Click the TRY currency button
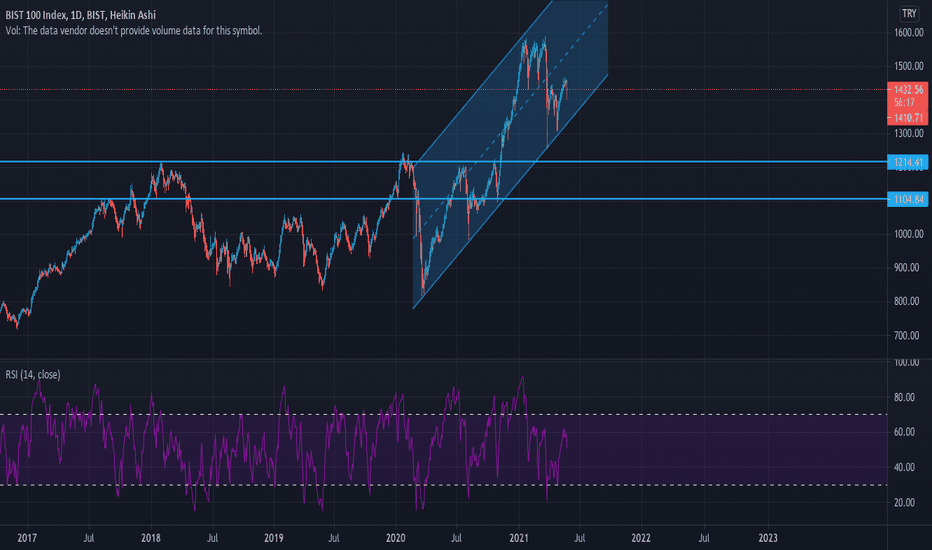Viewport: 932px width, 550px height. (x=909, y=13)
